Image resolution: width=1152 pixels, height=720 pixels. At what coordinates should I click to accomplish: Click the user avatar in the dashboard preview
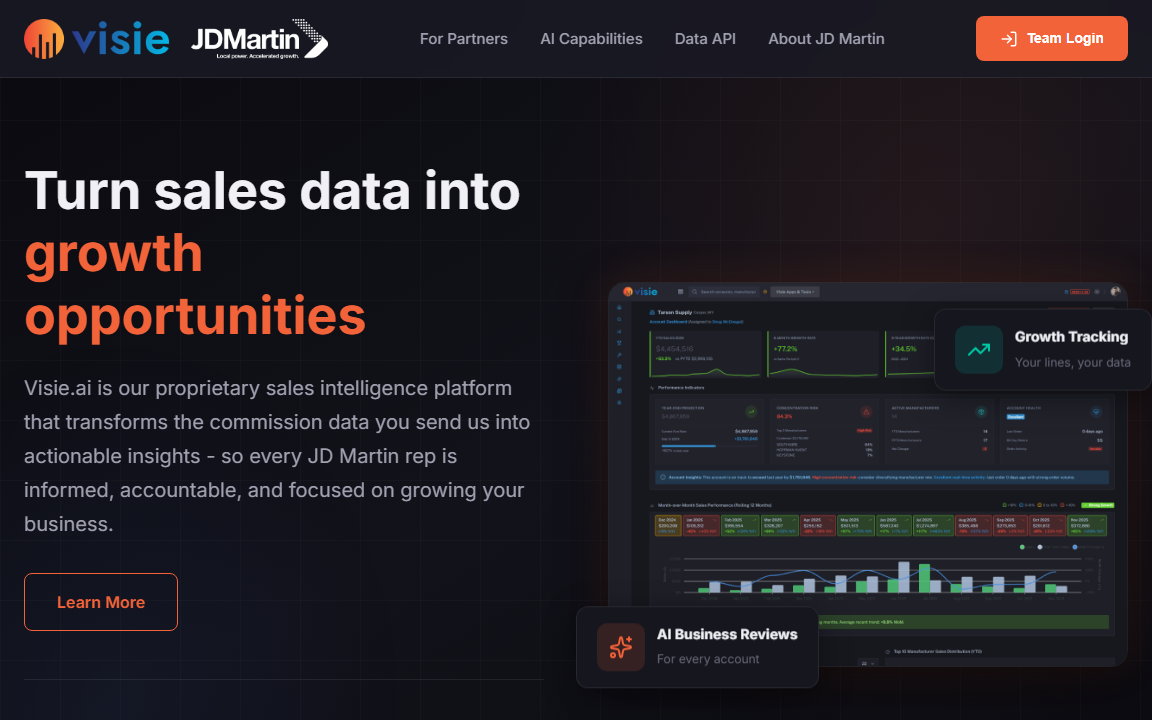tap(1115, 292)
